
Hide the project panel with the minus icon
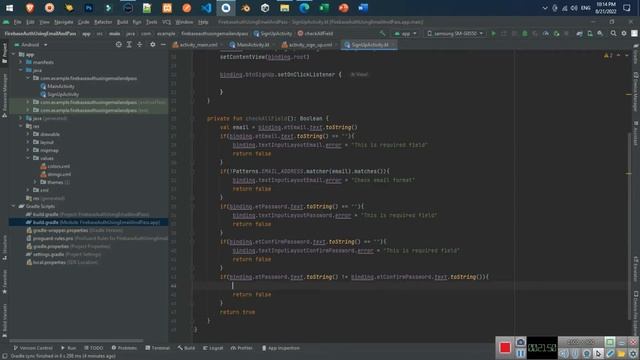[x=163, y=44]
